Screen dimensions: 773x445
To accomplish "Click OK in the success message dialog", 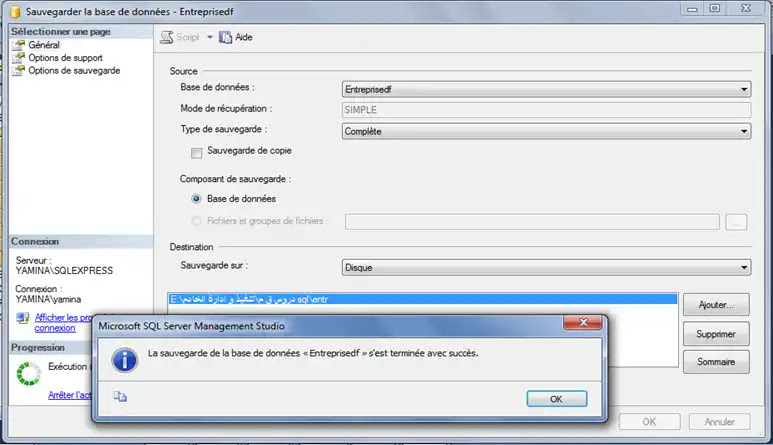I will click(557, 399).
